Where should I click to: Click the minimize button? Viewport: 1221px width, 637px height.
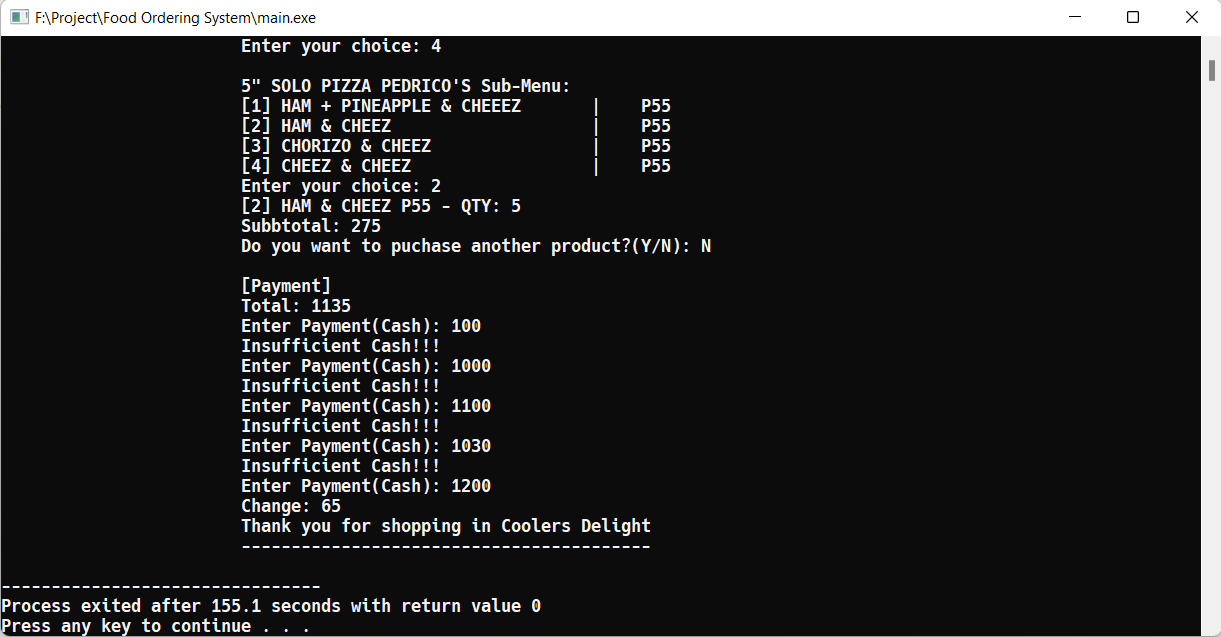1074,17
